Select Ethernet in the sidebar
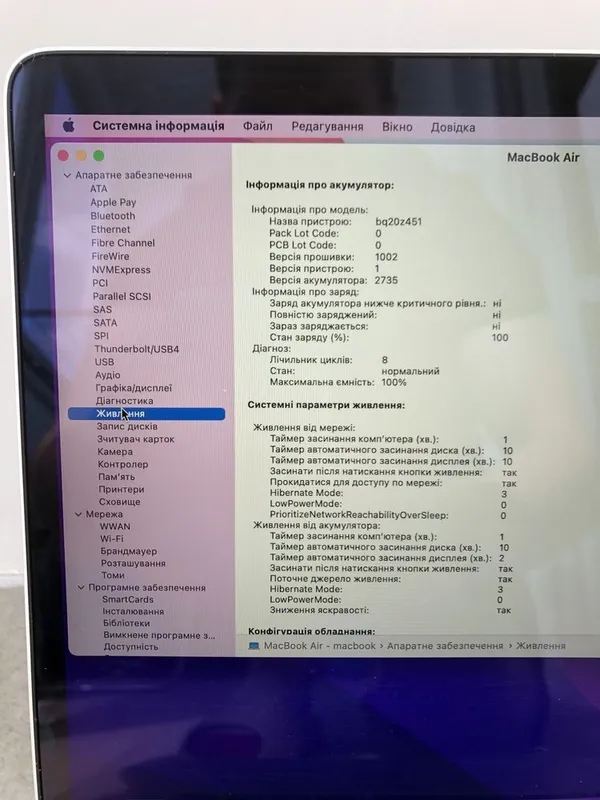The image size is (600, 800). tap(111, 230)
